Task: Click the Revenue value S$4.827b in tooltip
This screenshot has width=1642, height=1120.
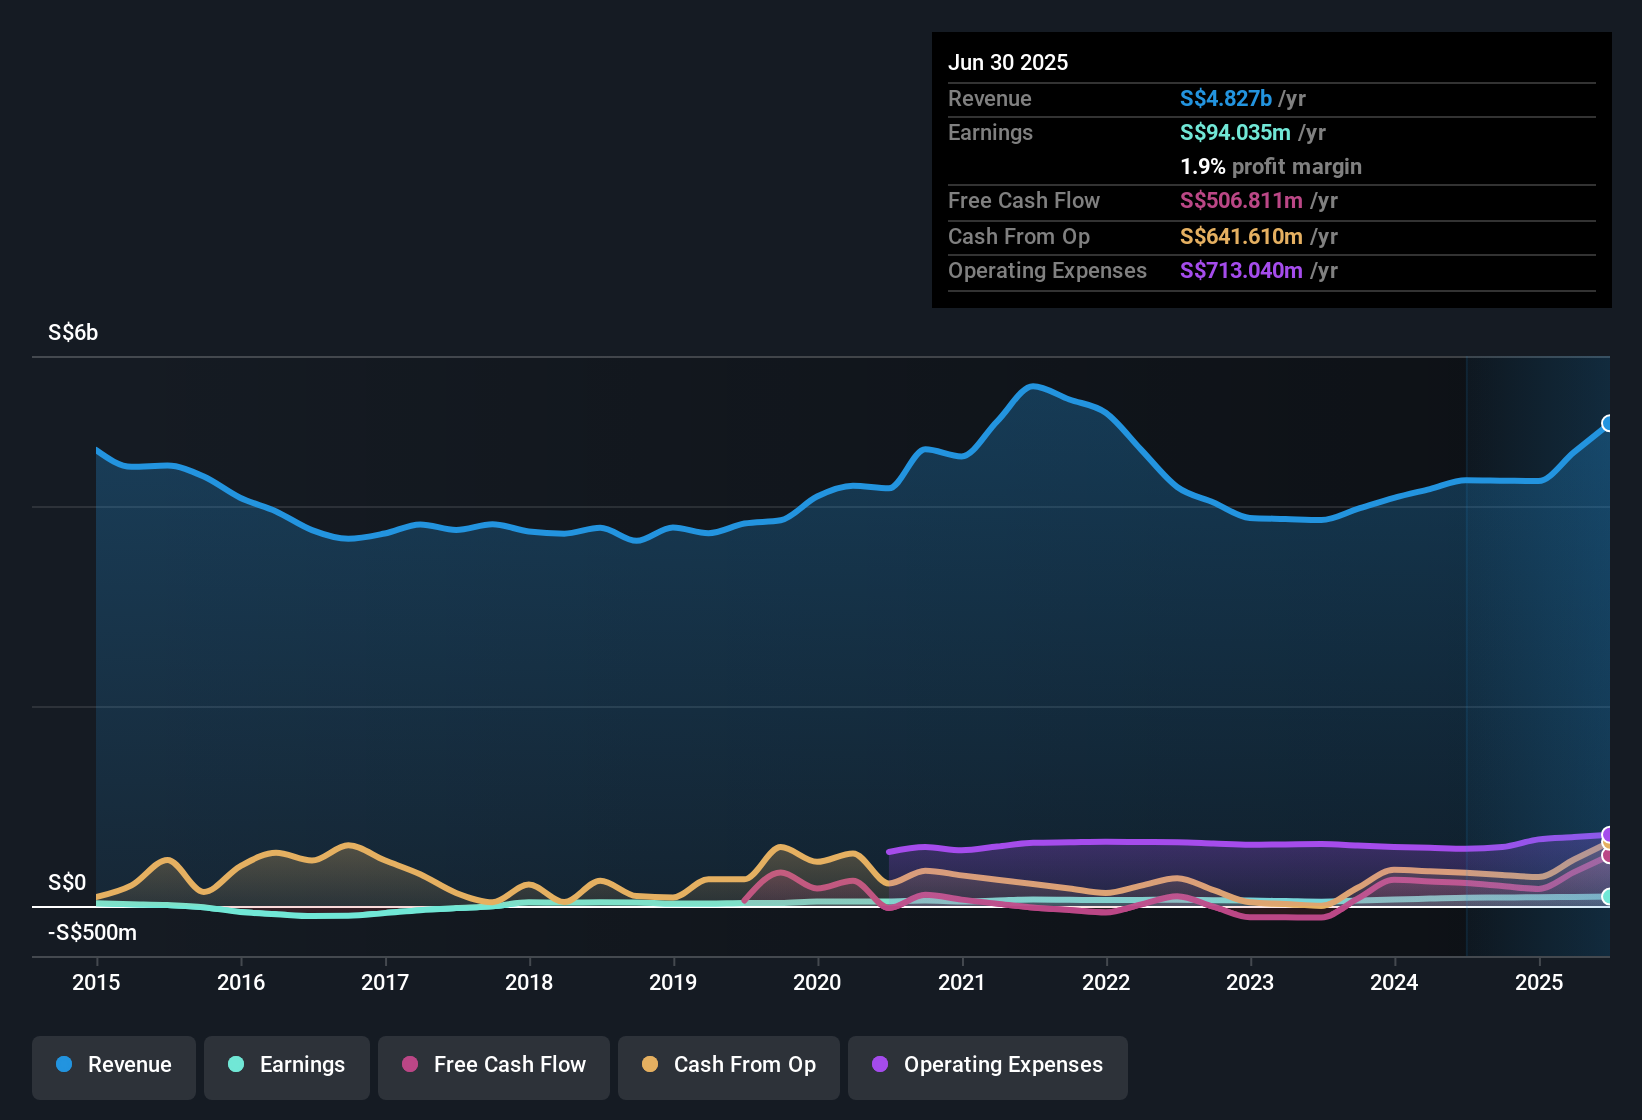Action: point(1225,98)
